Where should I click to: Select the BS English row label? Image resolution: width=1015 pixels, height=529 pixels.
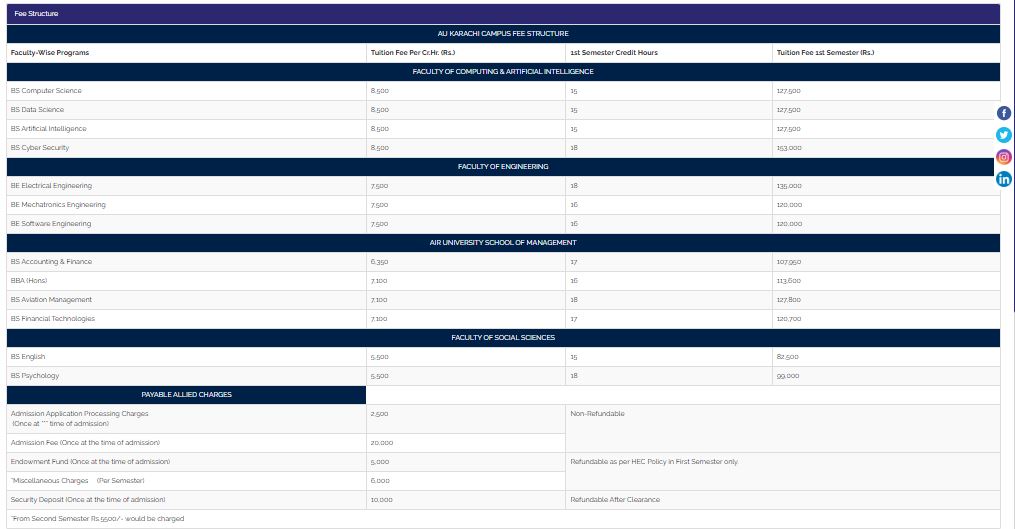click(28, 357)
